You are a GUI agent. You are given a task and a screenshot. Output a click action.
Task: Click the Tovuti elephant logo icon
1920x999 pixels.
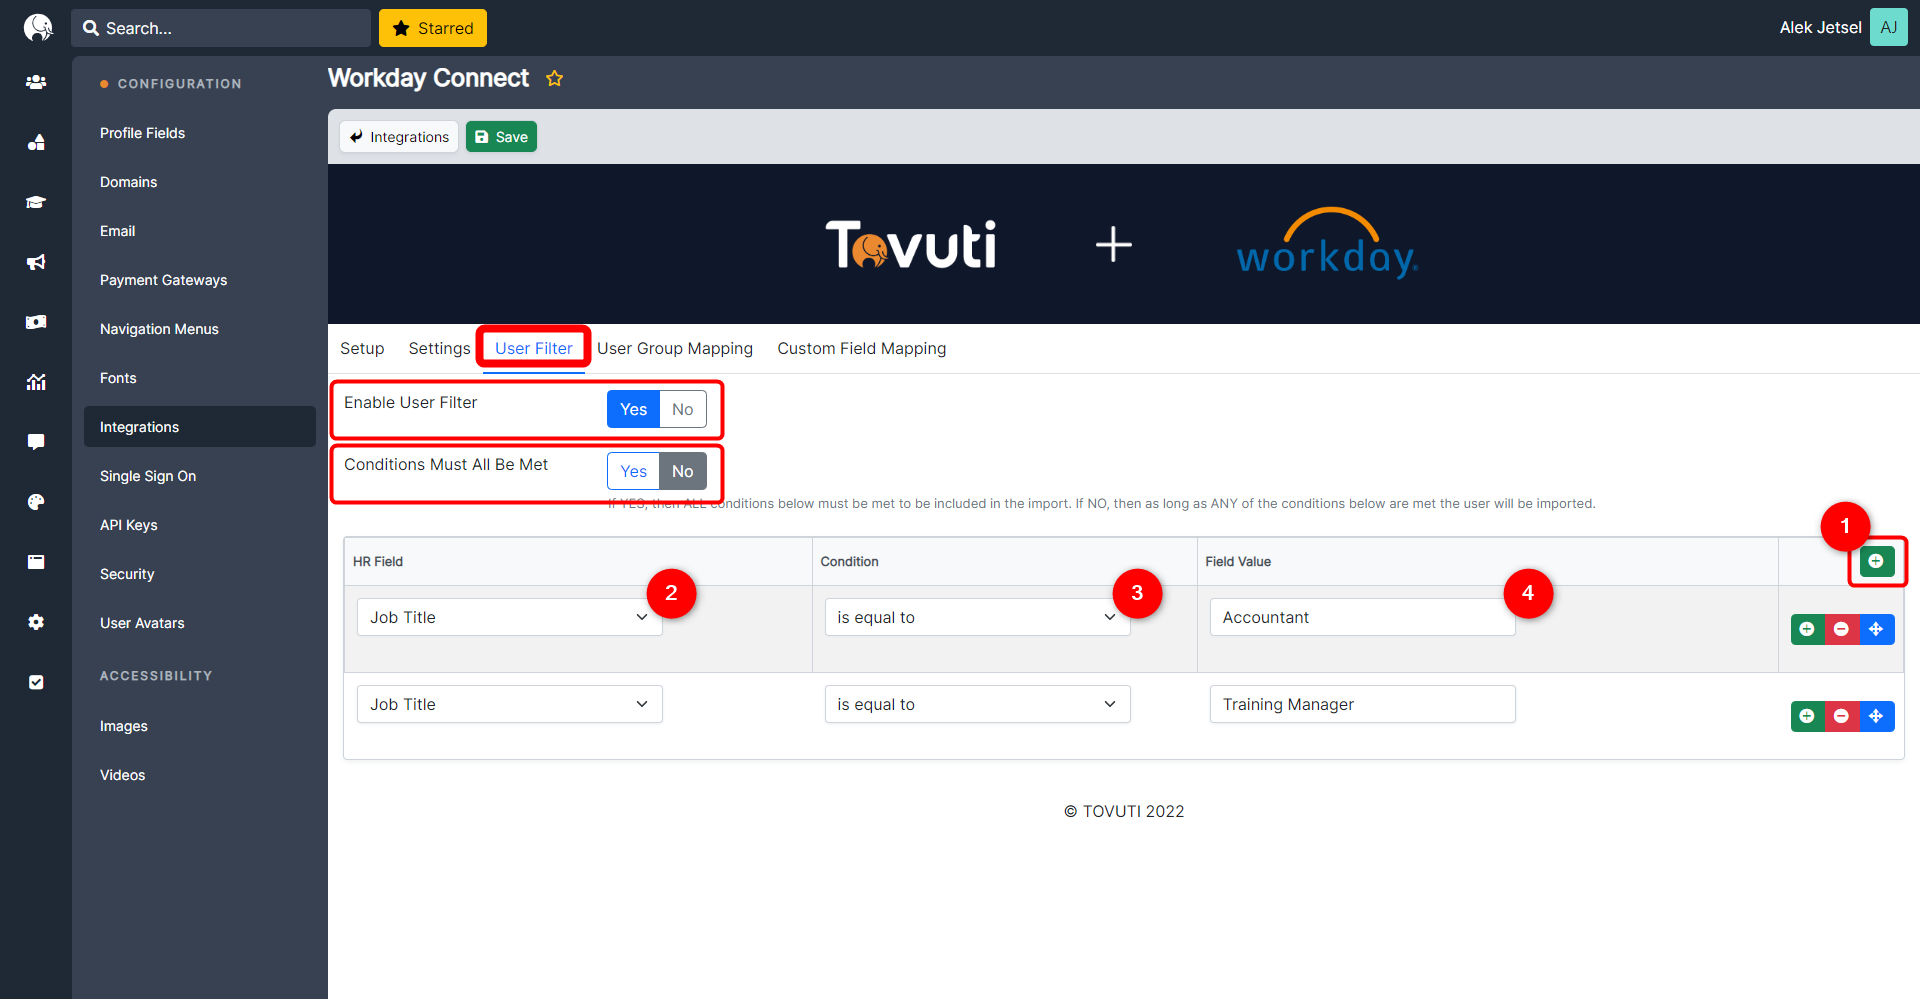pyautogui.click(x=38, y=27)
